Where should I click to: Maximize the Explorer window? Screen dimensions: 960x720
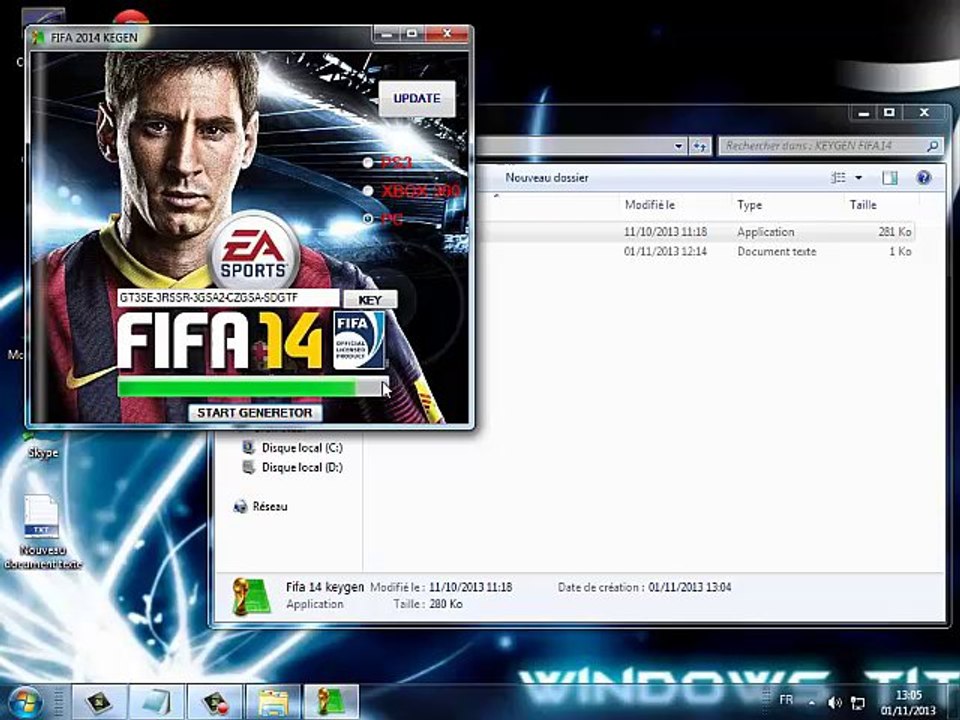click(889, 113)
